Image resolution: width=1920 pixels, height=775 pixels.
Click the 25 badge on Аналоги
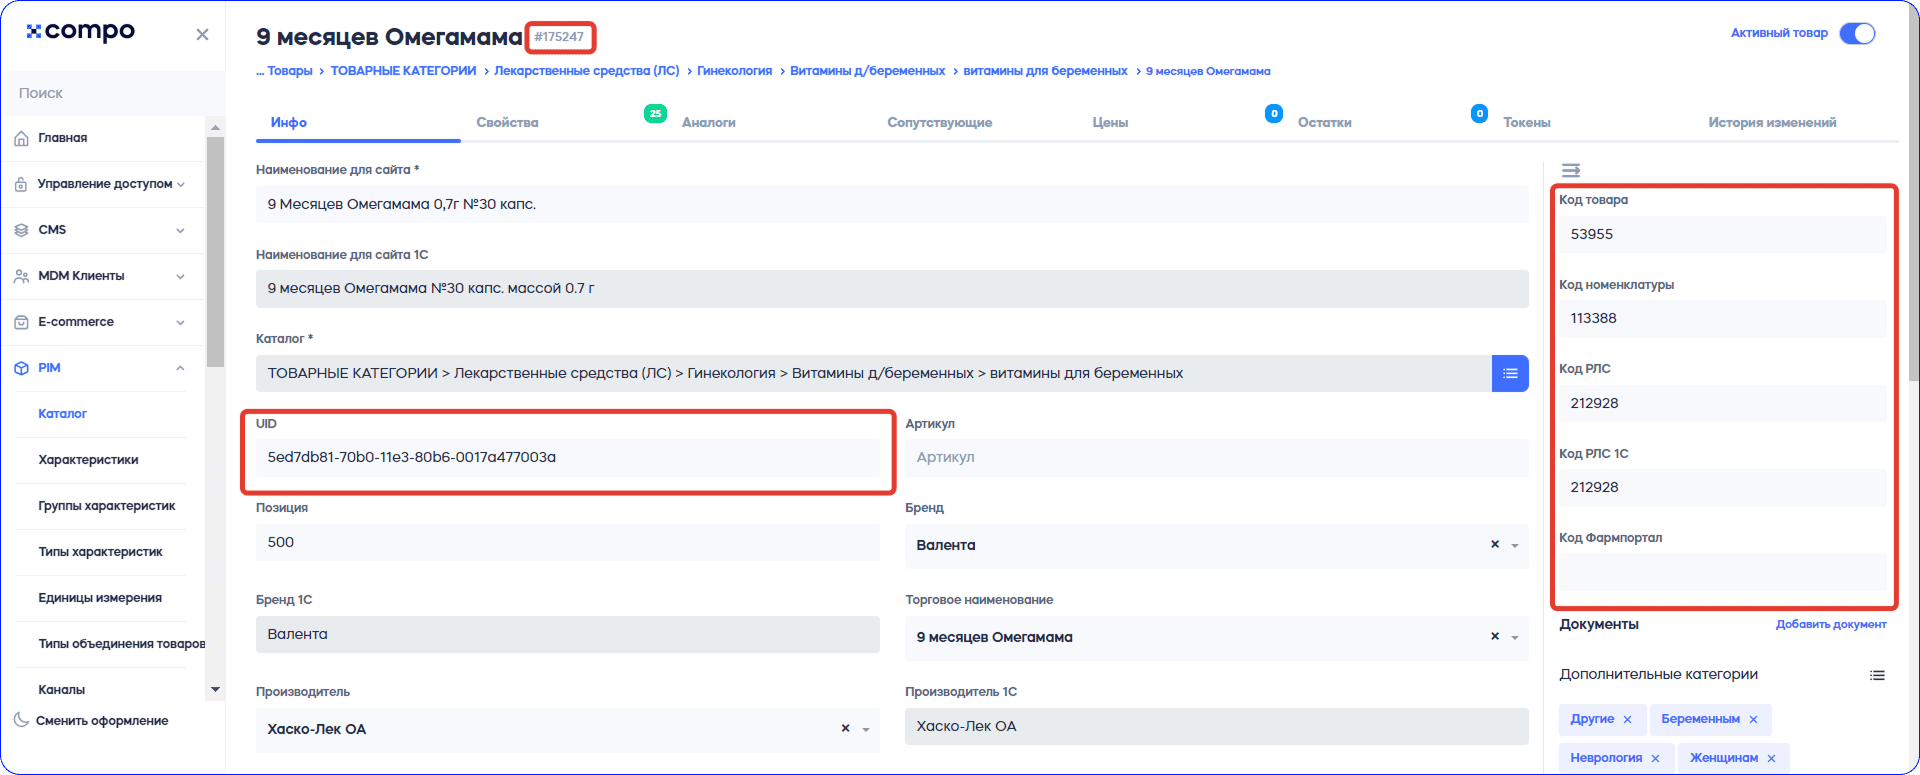pos(655,113)
